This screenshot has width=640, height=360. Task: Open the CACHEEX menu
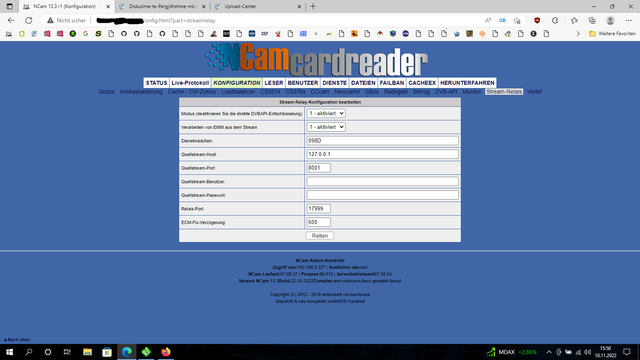[x=422, y=83]
